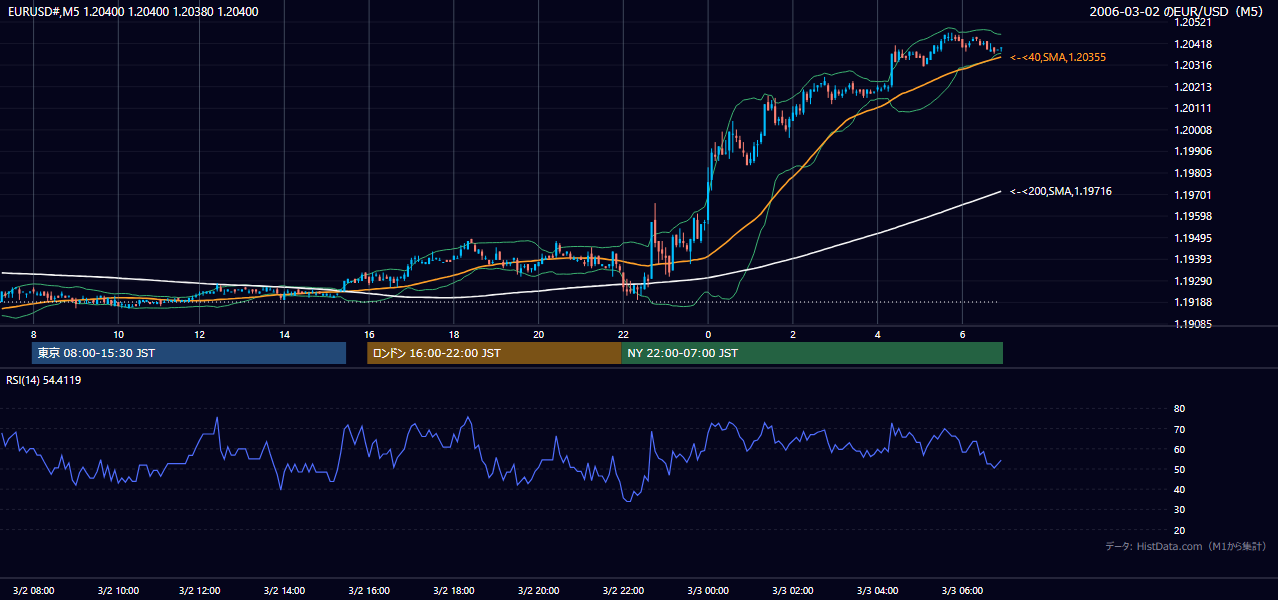
Task: Click hour label 12 under the price chart
Action: [200, 334]
